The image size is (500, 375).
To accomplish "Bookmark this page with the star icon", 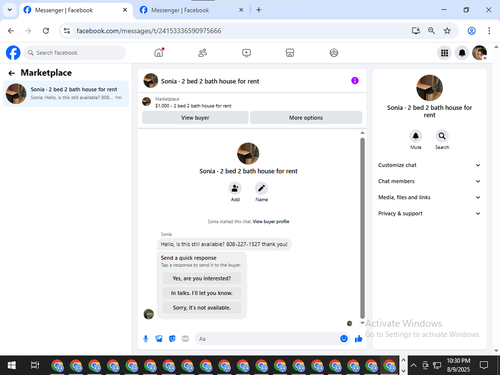I will pos(447,31).
